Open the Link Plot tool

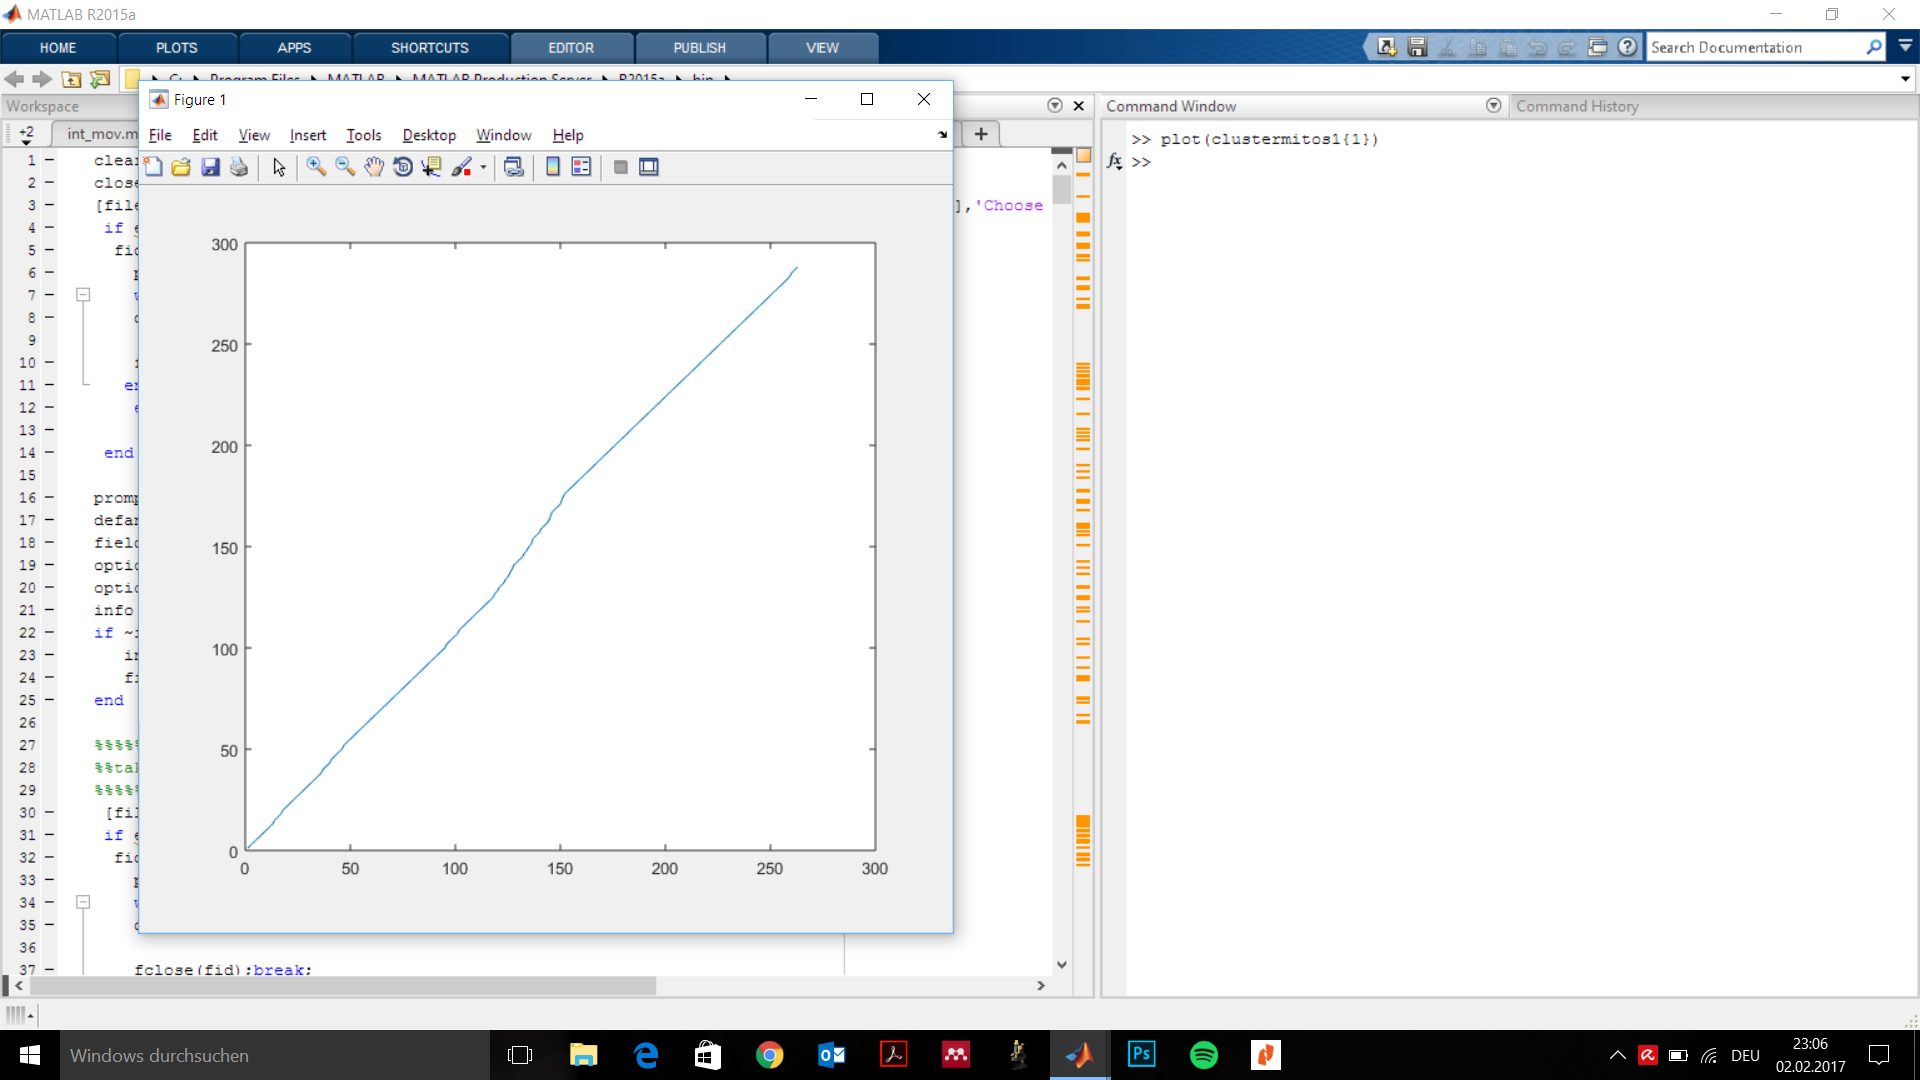point(514,167)
